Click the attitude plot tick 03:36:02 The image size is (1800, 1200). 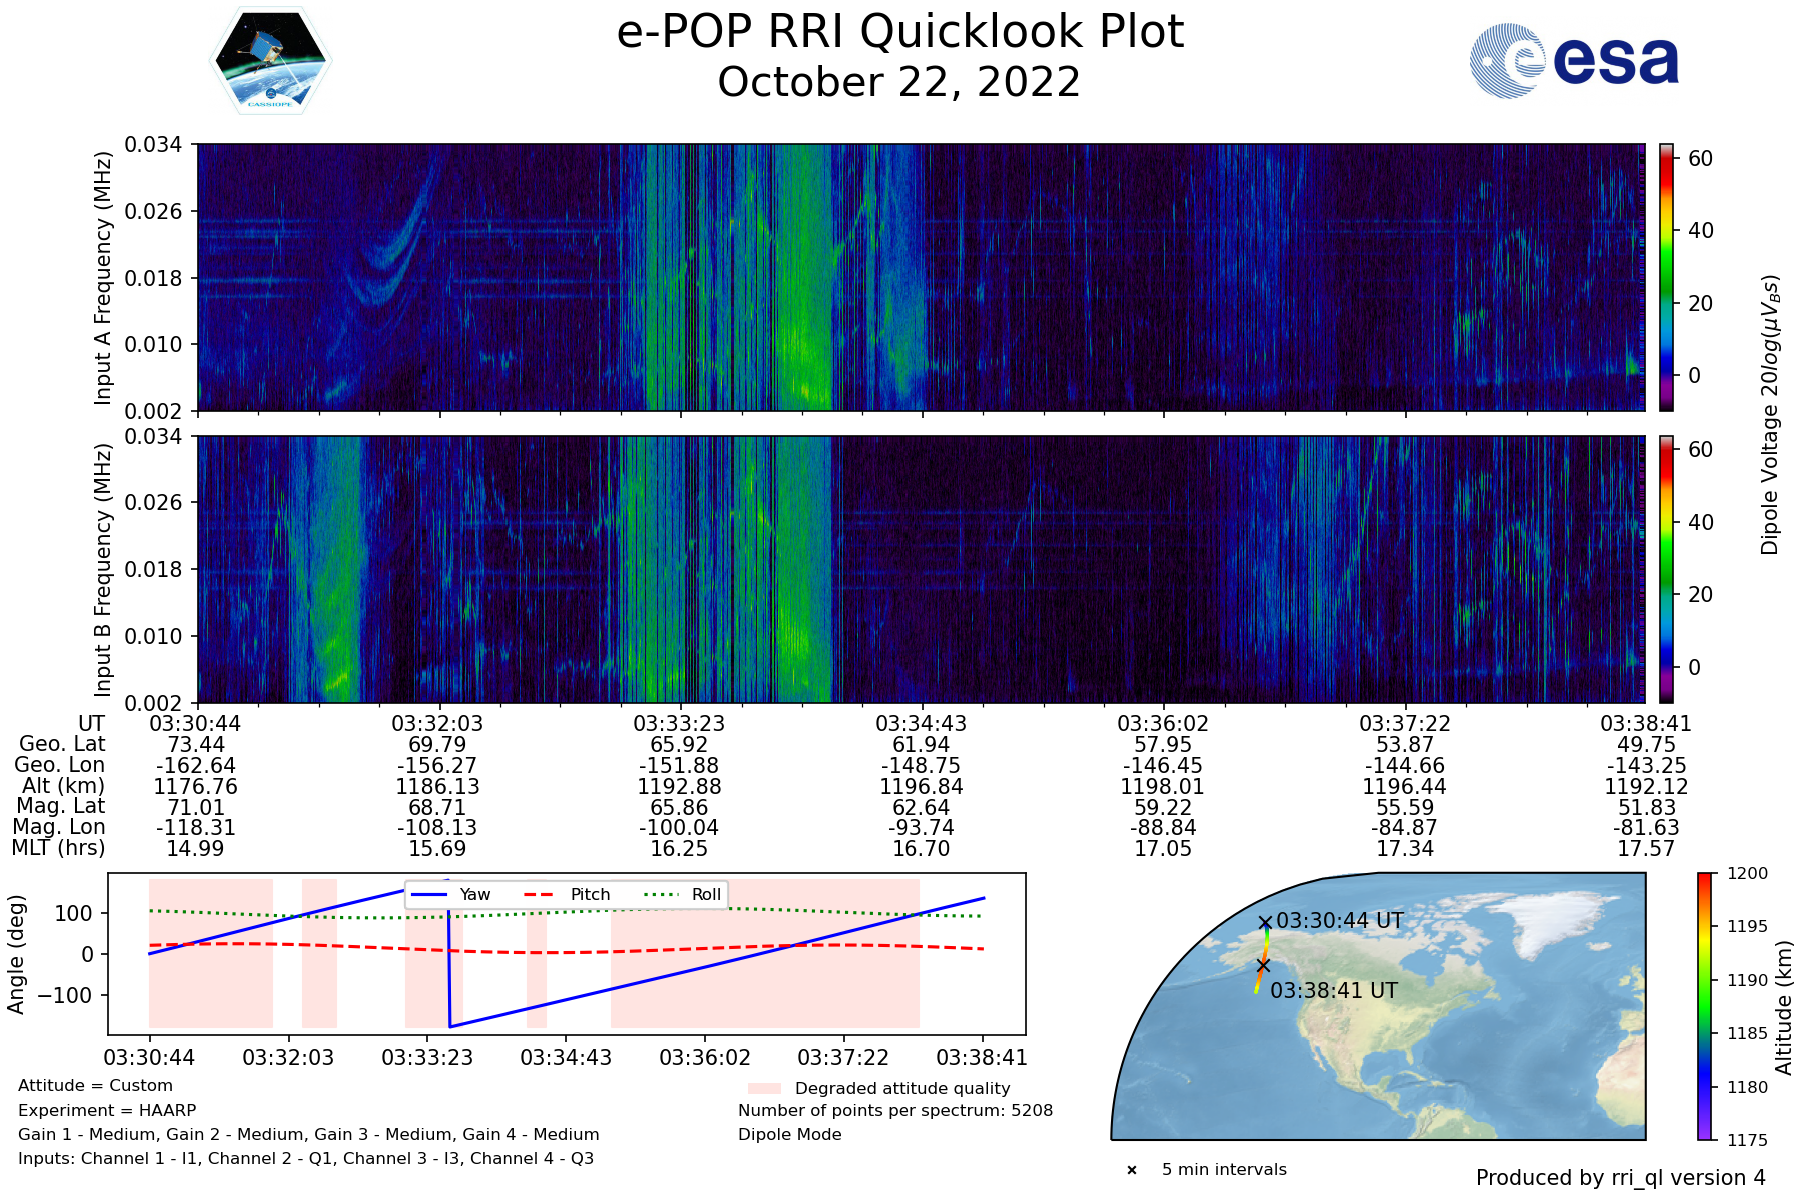(x=705, y=1057)
